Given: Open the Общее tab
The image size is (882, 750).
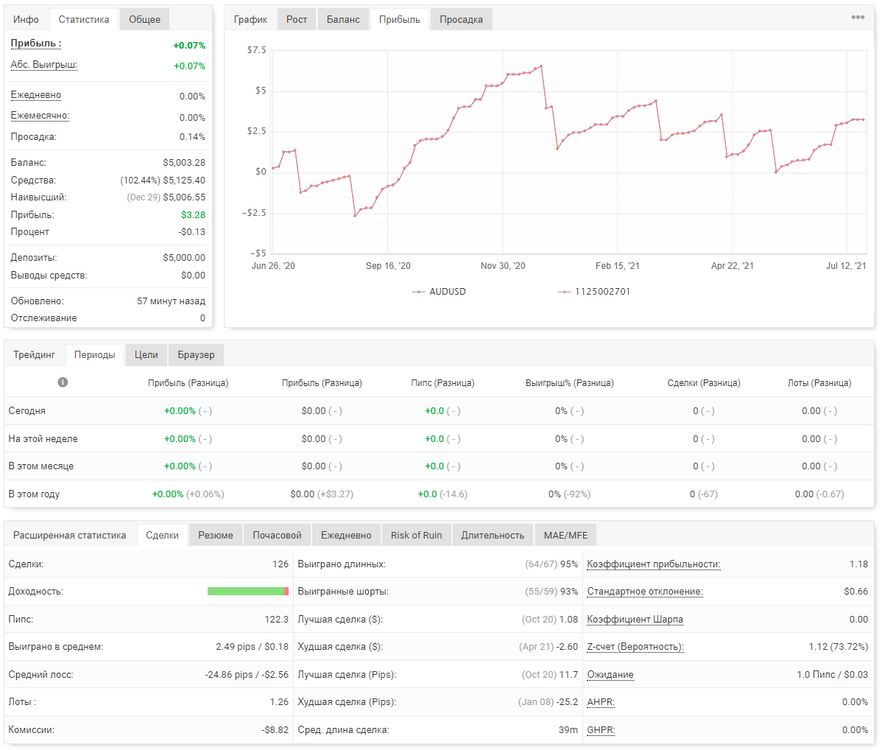Looking at the screenshot, I should click(145, 19).
